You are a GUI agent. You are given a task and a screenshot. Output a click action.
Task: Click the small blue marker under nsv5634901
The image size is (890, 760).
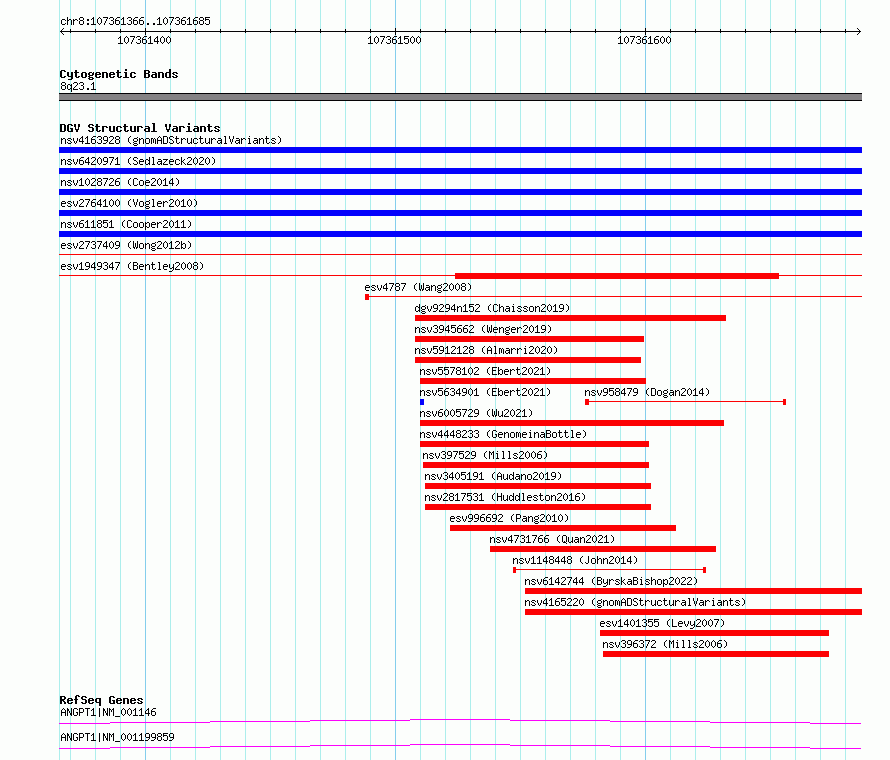pos(422,402)
